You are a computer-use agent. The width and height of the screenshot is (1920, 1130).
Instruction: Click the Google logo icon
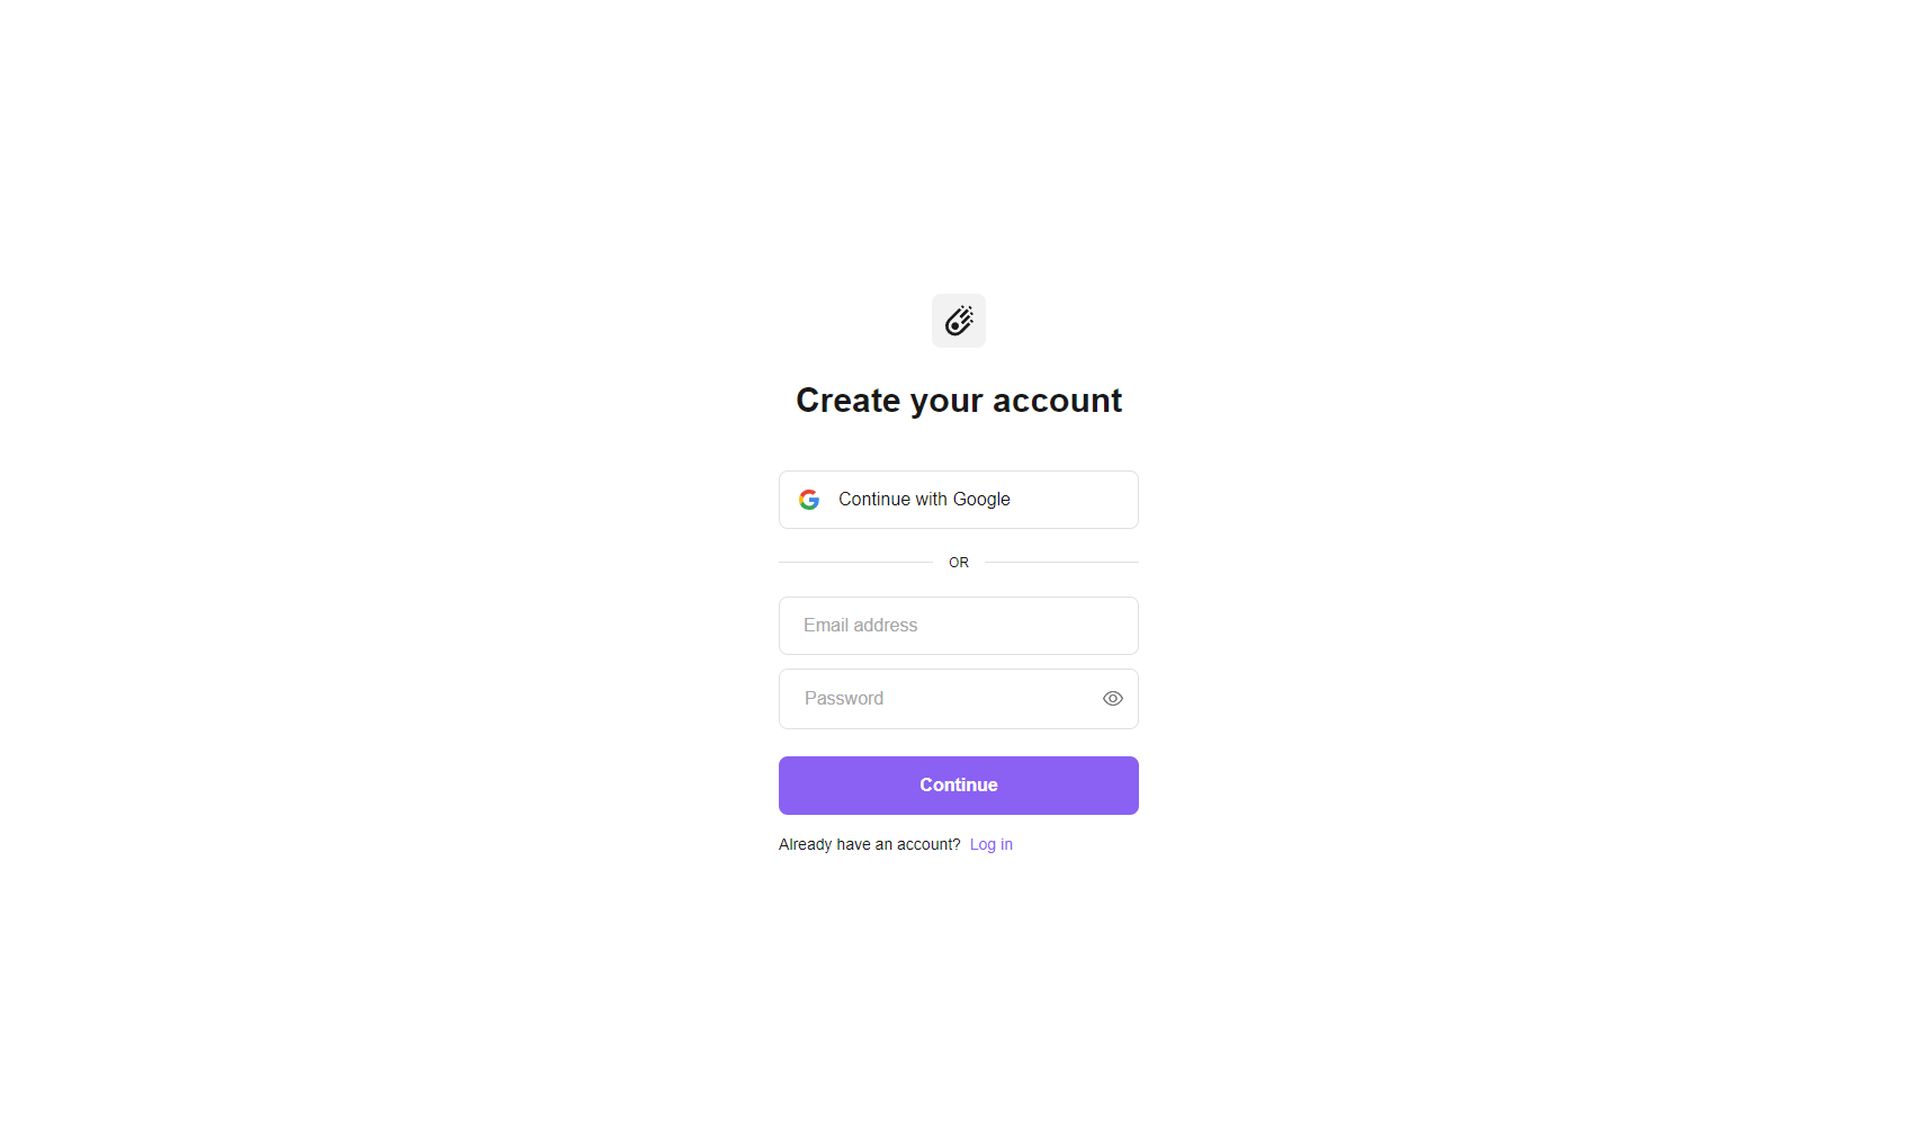[x=808, y=499]
